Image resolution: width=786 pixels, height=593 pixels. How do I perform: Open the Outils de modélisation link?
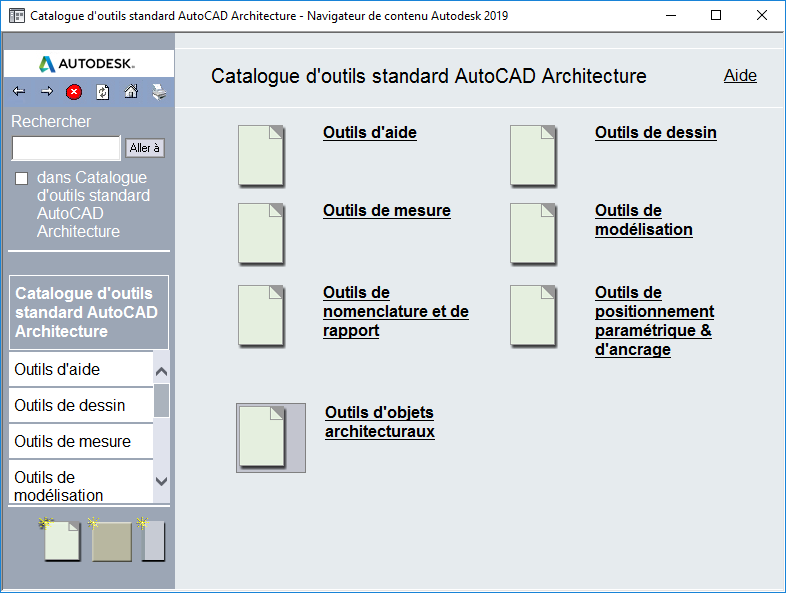tap(643, 220)
